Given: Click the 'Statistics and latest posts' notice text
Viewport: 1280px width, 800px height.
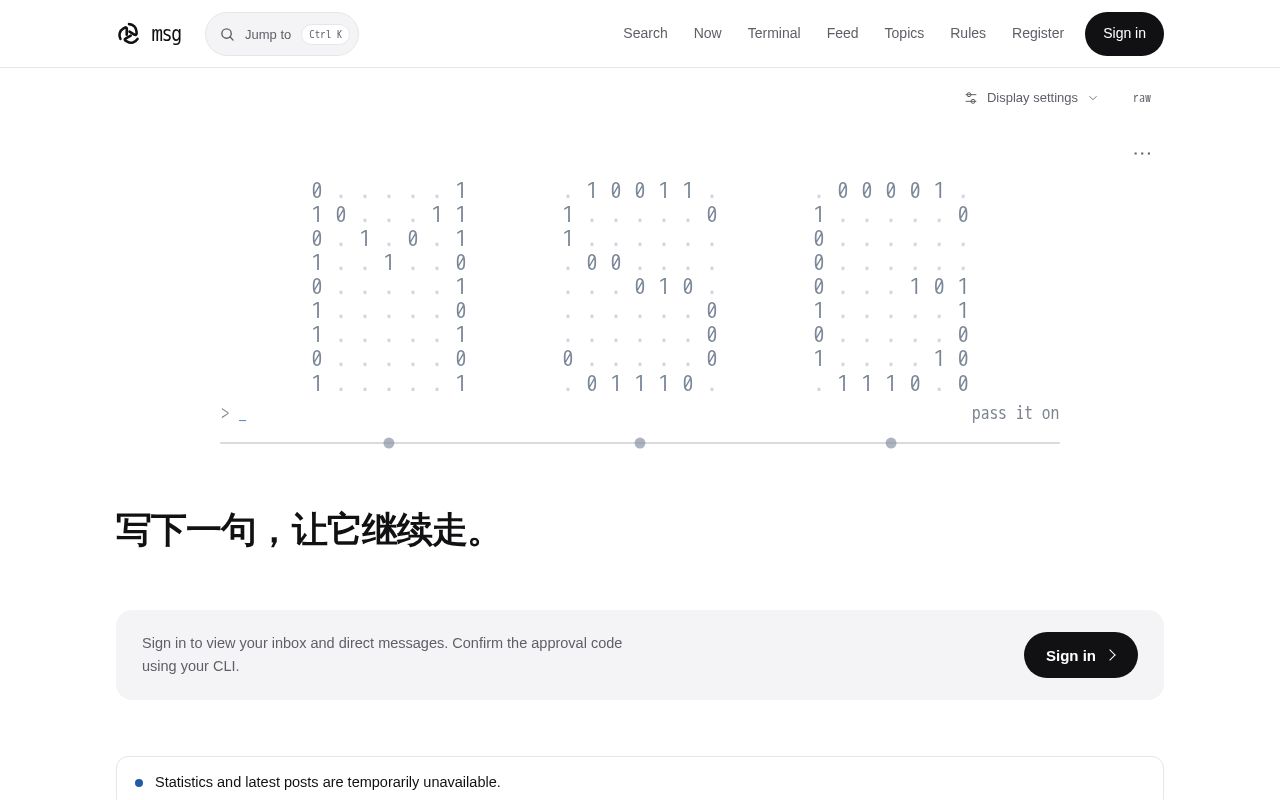Looking at the screenshot, I should (x=328, y=782).
